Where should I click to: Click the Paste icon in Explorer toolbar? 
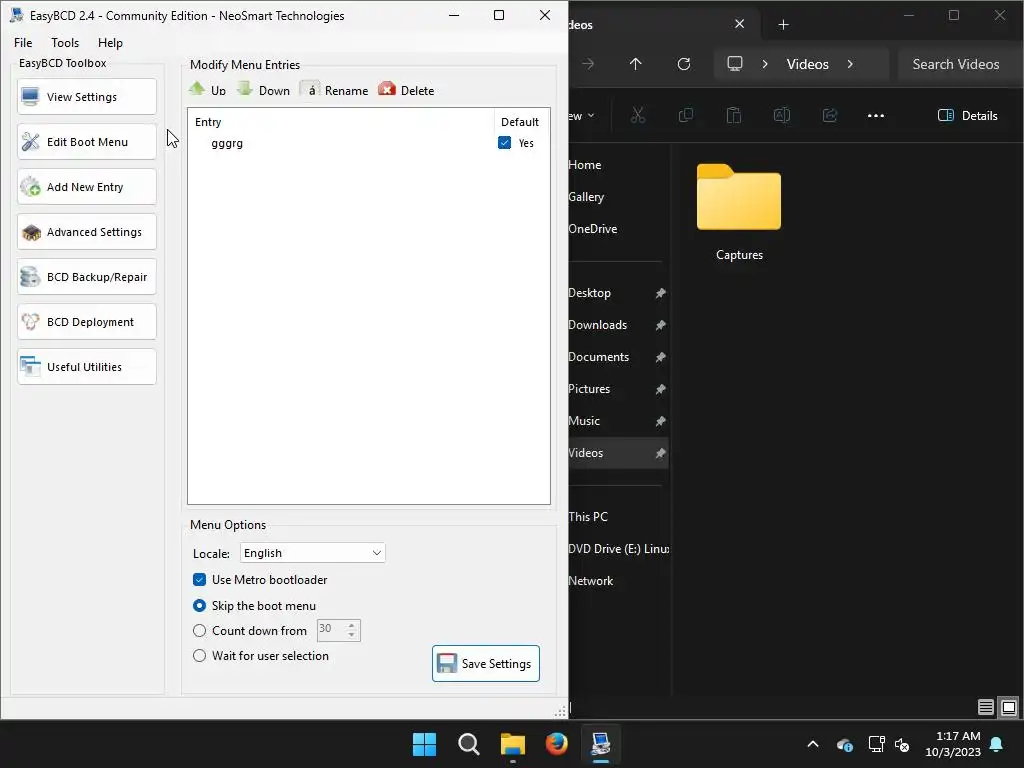(733, 116)
